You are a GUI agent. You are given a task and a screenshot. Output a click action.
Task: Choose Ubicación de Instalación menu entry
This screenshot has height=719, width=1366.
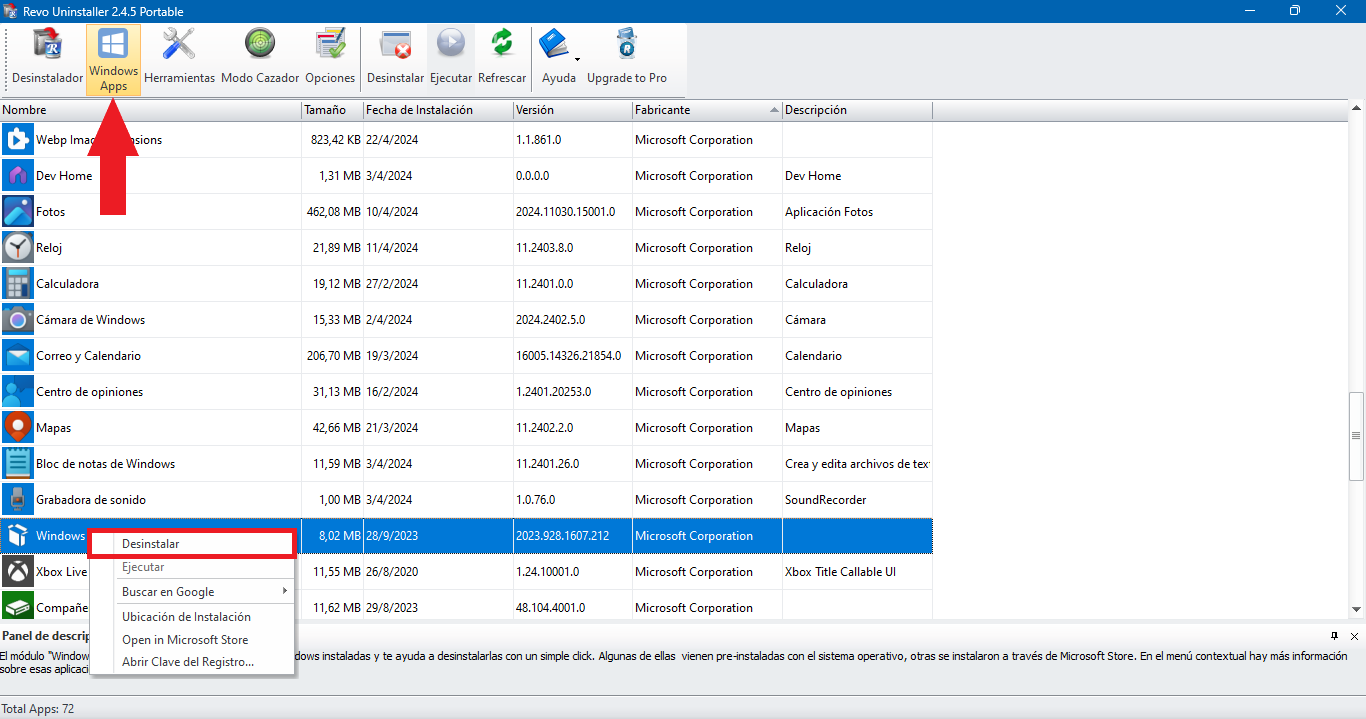(x=192, y=617)
